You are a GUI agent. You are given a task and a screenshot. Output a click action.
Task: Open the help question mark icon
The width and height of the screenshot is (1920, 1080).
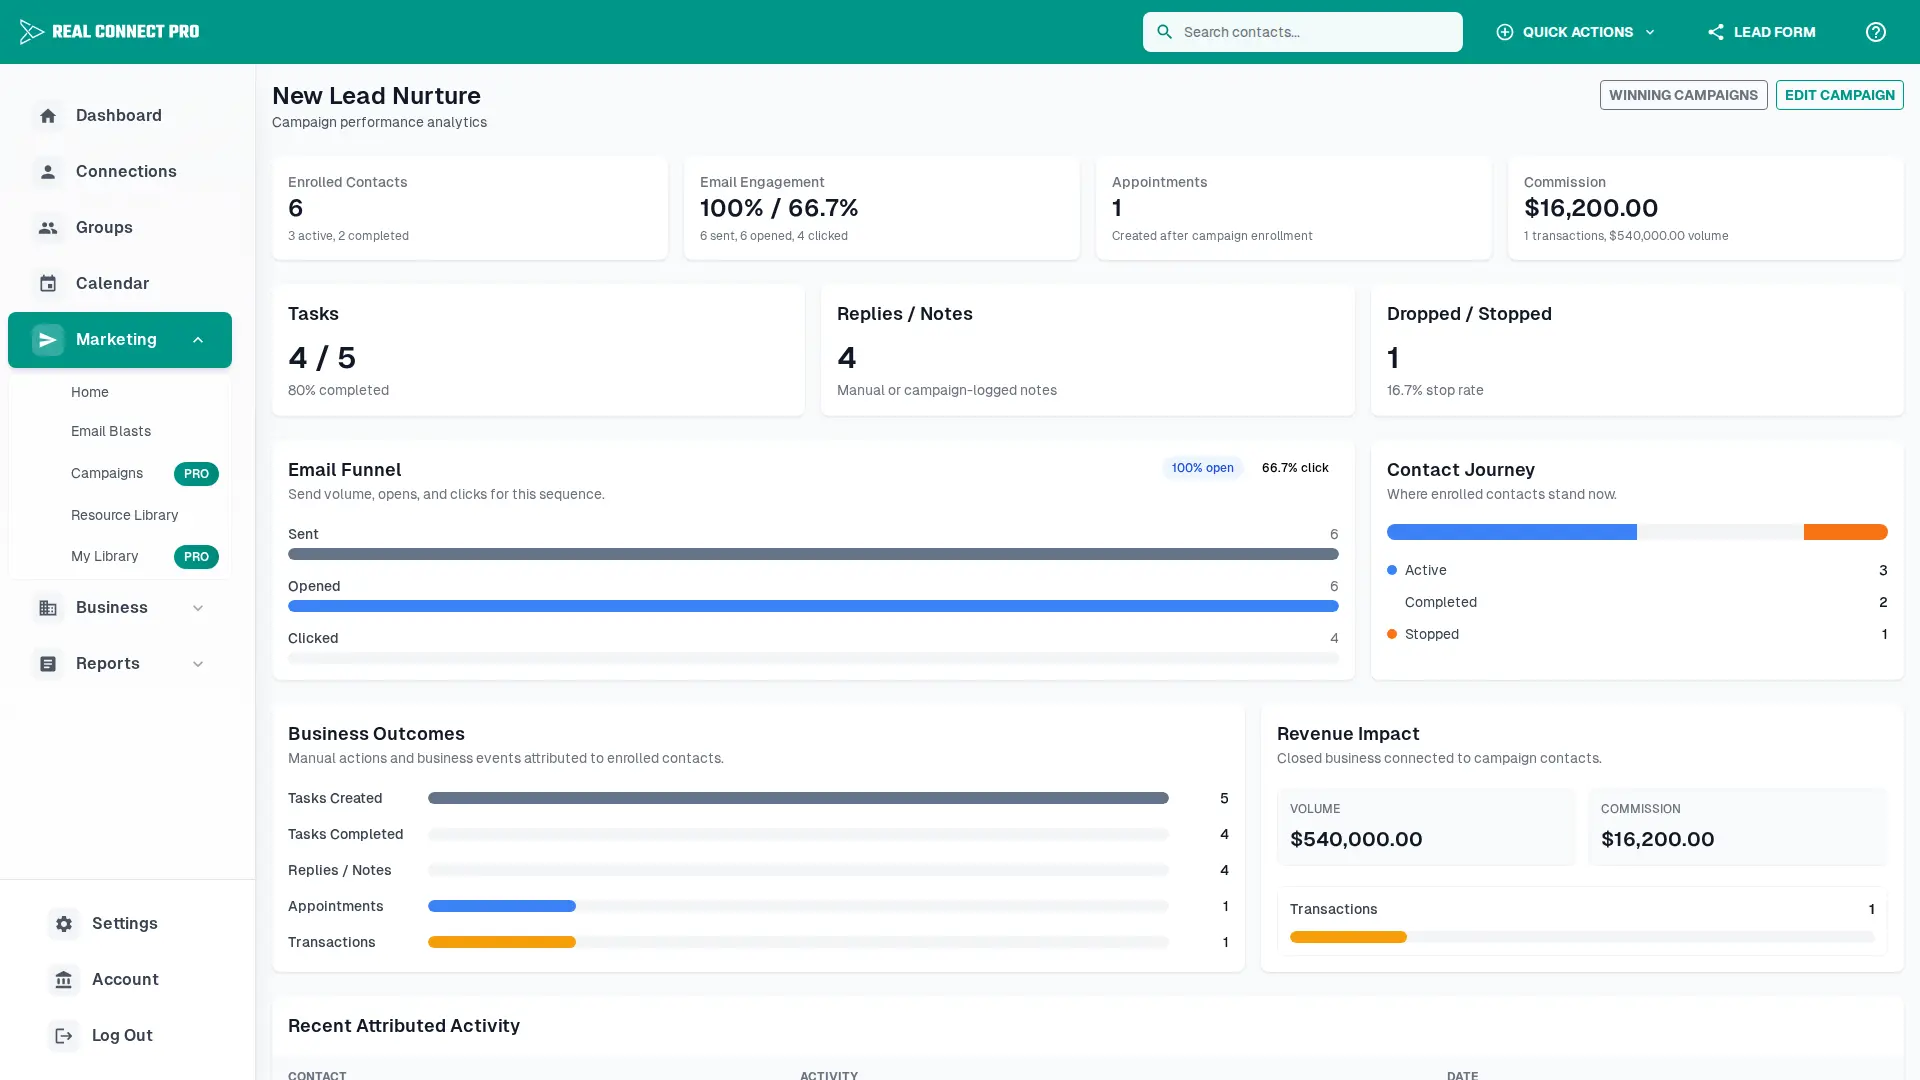tap(1875, 32)
